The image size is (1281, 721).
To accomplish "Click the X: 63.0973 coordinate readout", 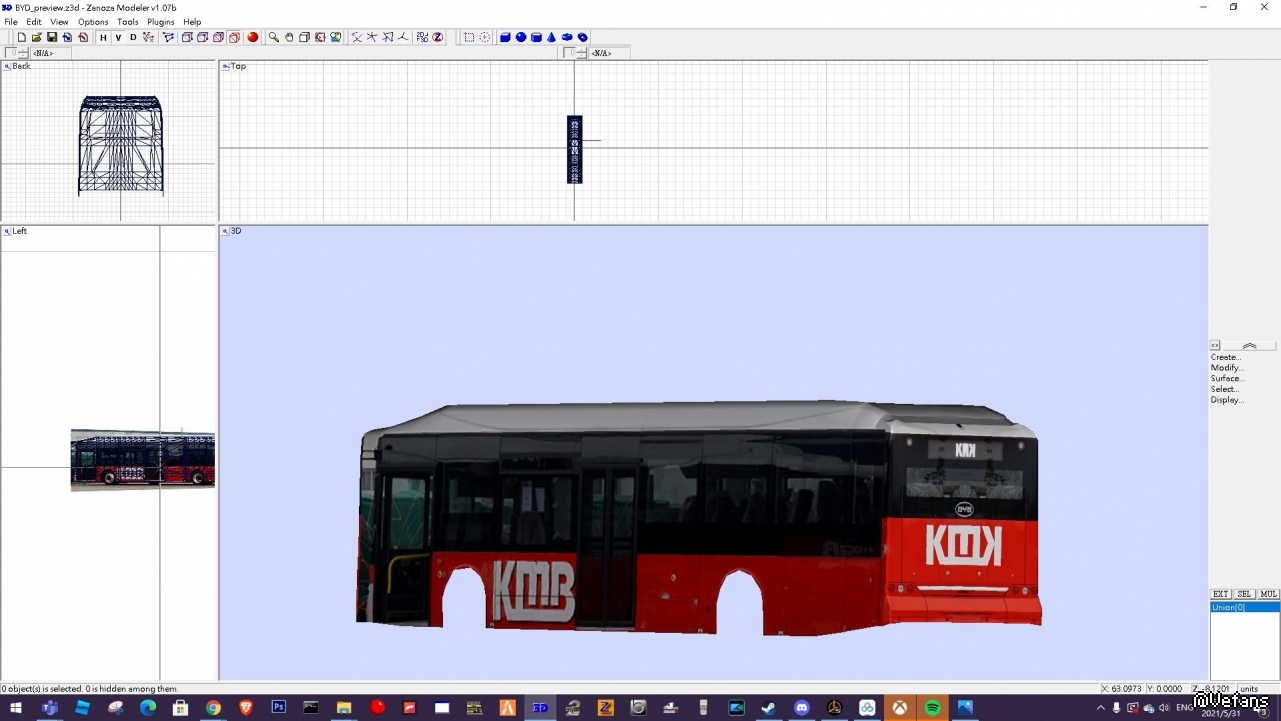I will pyautogui.click(x=1120, y=689).
